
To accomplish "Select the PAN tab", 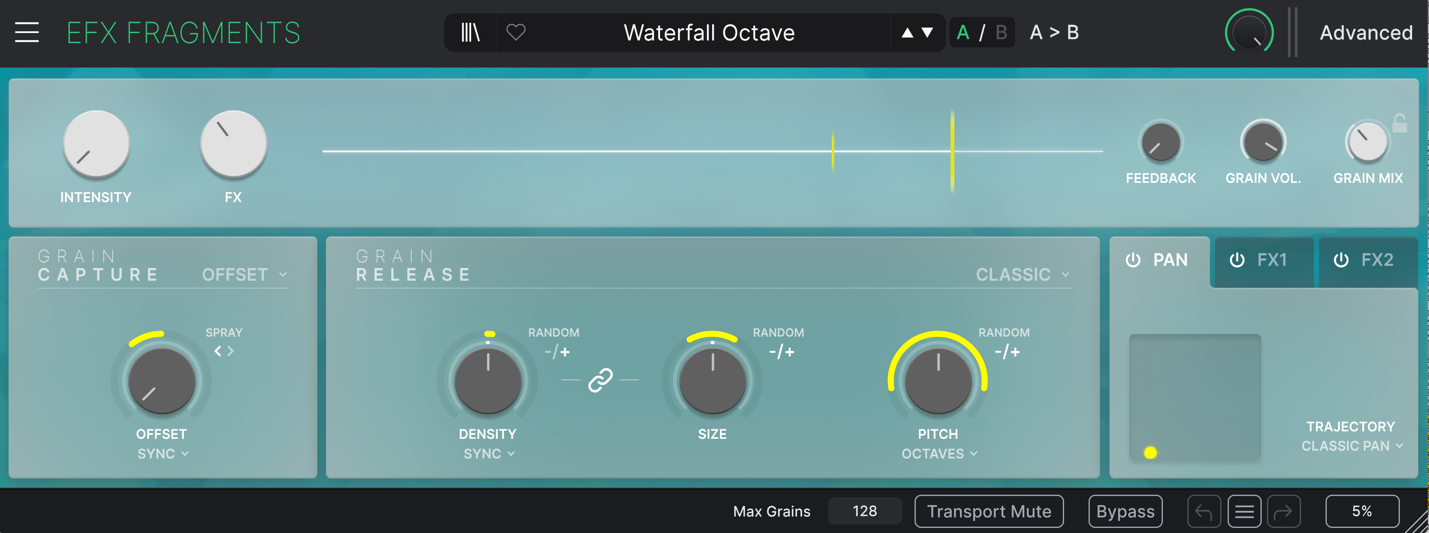I will [x=1160, y=260].
